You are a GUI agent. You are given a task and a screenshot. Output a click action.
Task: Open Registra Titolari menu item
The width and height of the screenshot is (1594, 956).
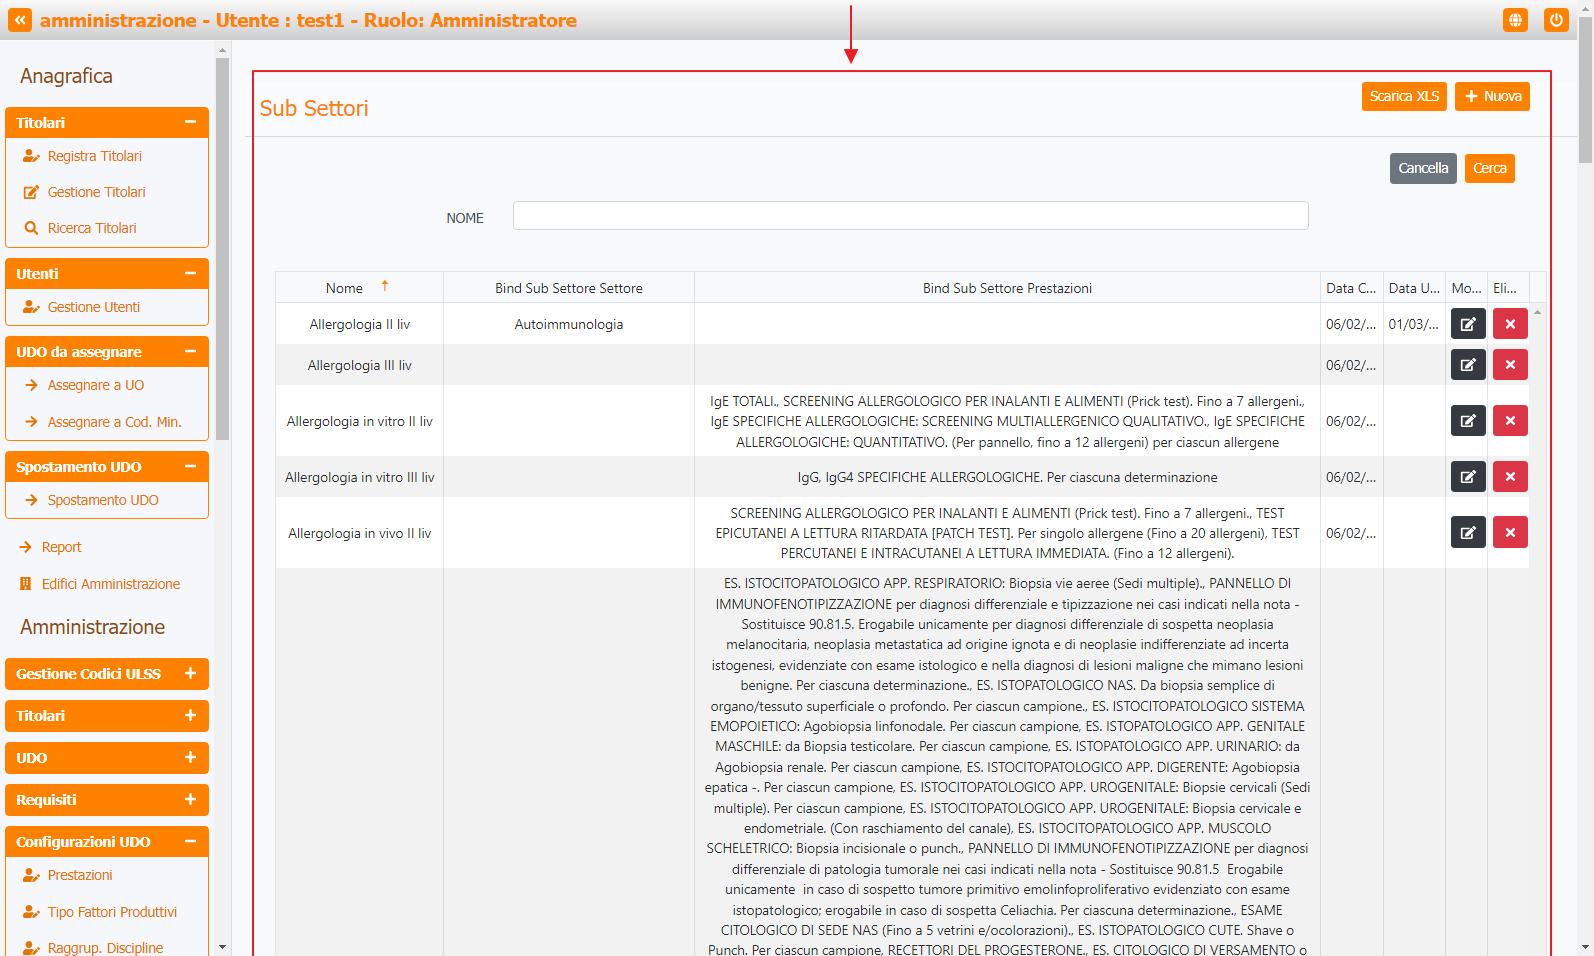(94, 156)
